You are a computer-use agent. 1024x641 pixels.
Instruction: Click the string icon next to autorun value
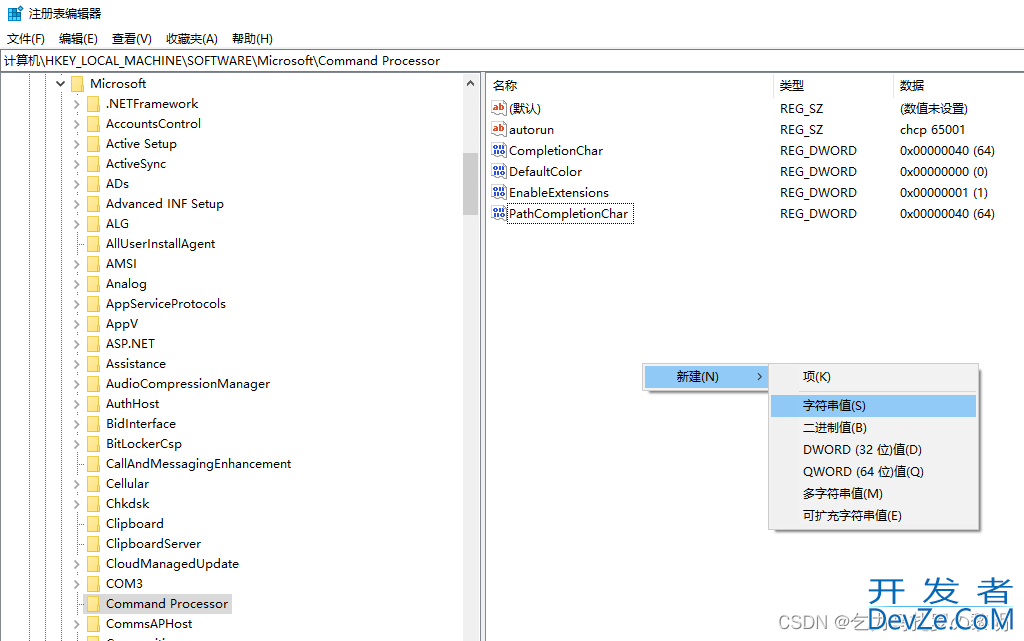[x=499, y=129]
